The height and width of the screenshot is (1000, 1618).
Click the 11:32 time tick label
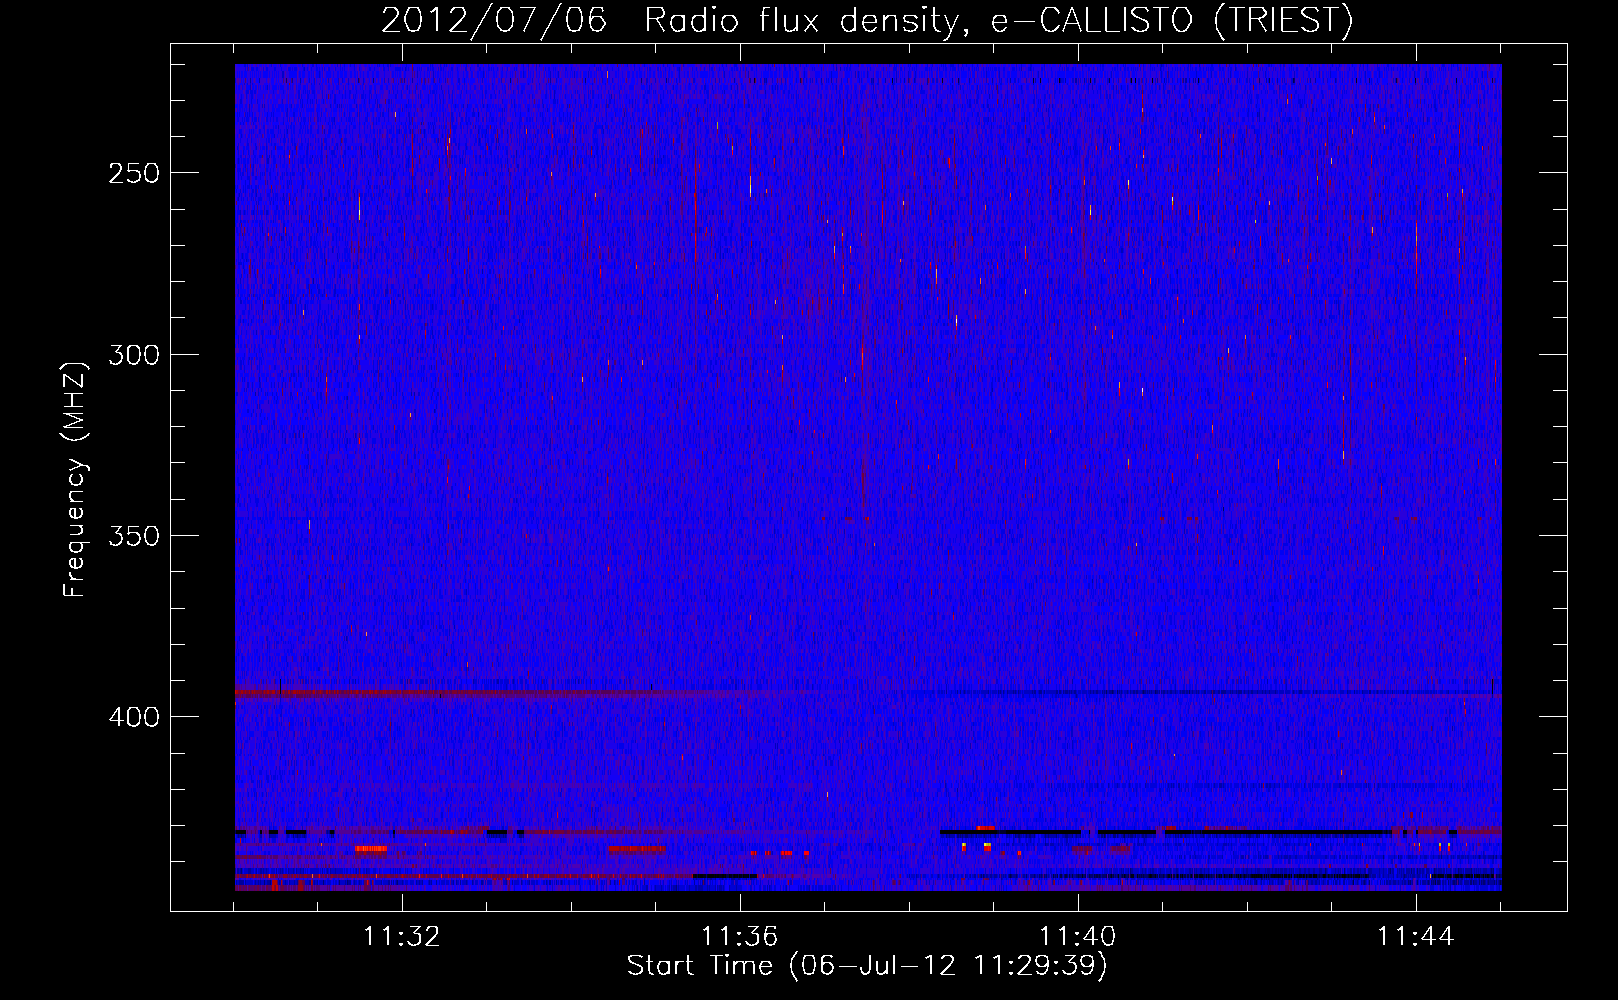click(402, 937)
